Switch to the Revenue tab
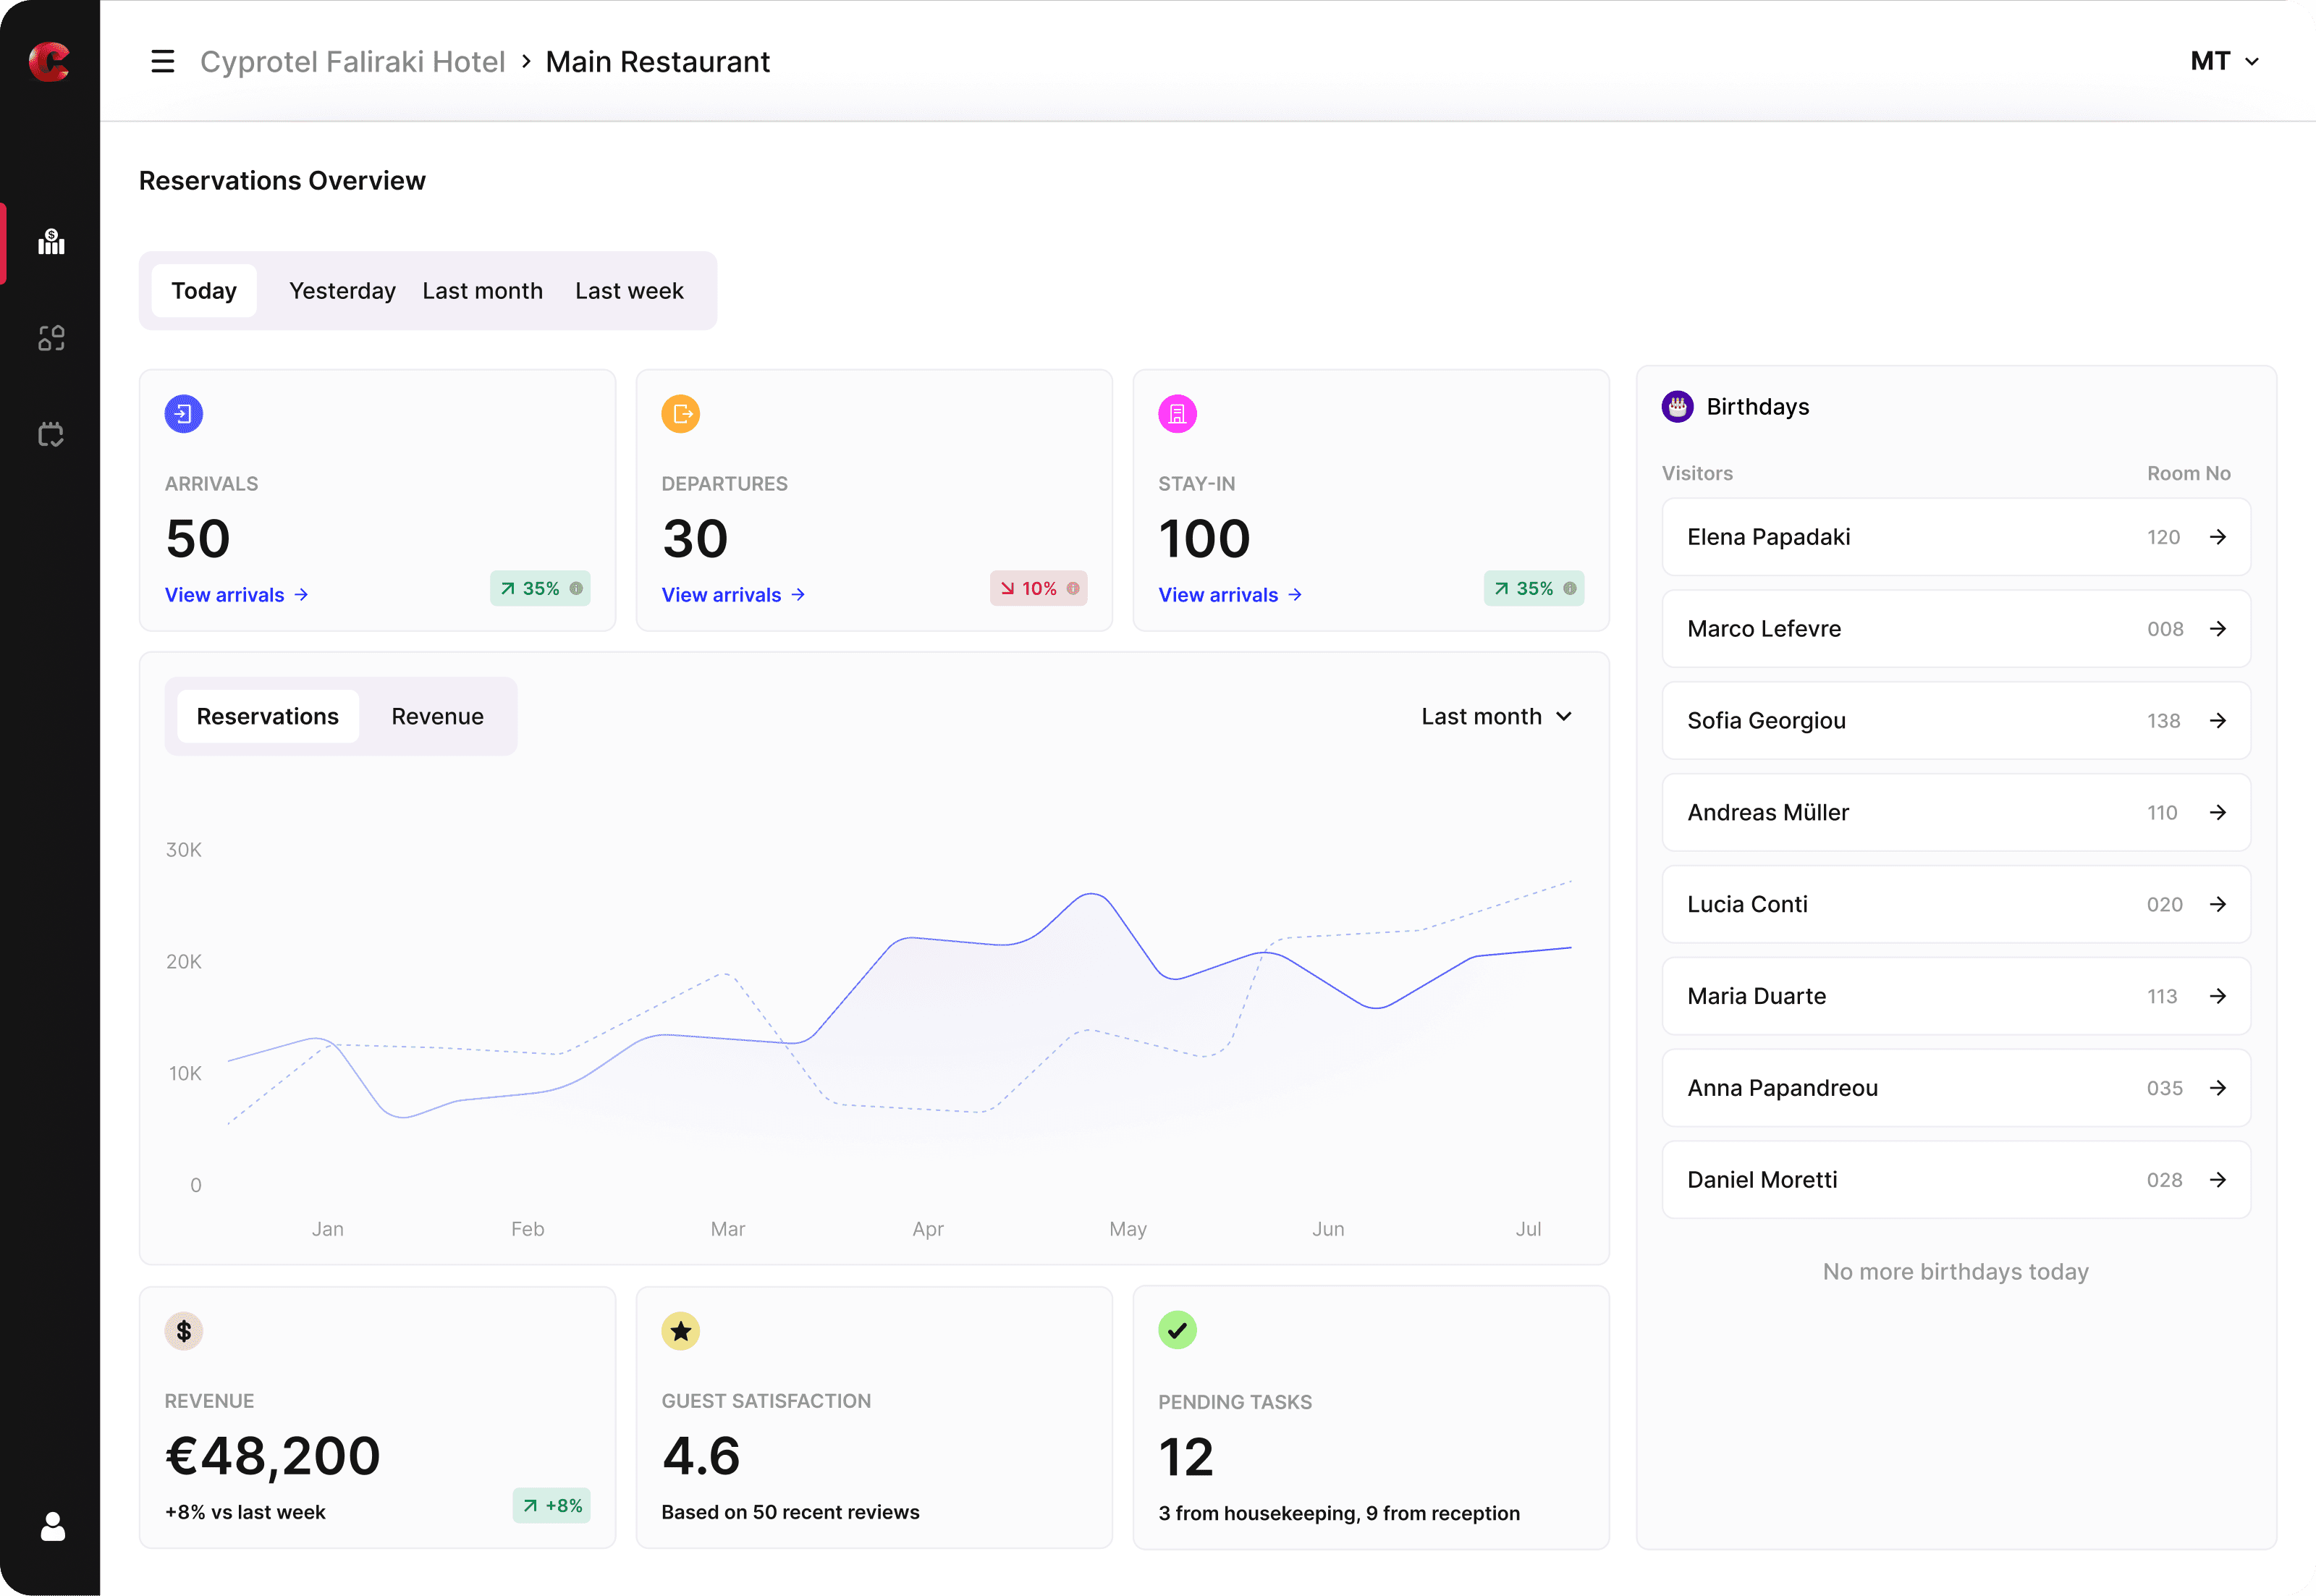This screenshot has width=2316, height=1596. tap(437, 716)
